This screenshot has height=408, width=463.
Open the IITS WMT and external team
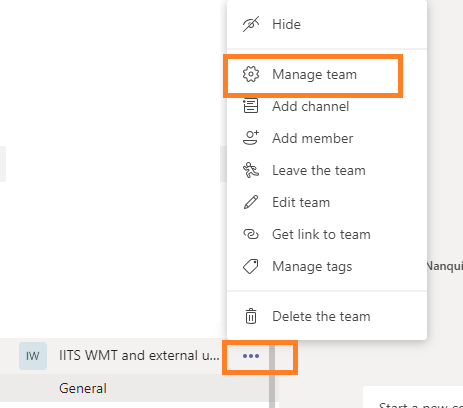click(139, 355)
